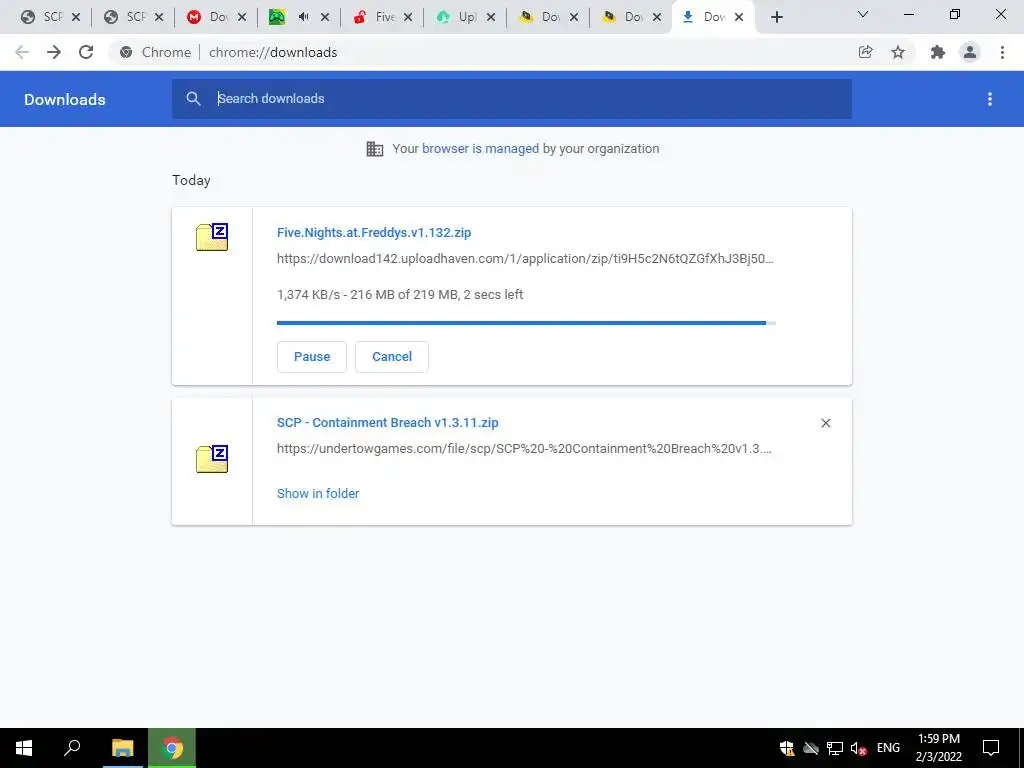1024x768 pixels.
Task: Open the notification center icon
Action: click(x=991, y=748)
